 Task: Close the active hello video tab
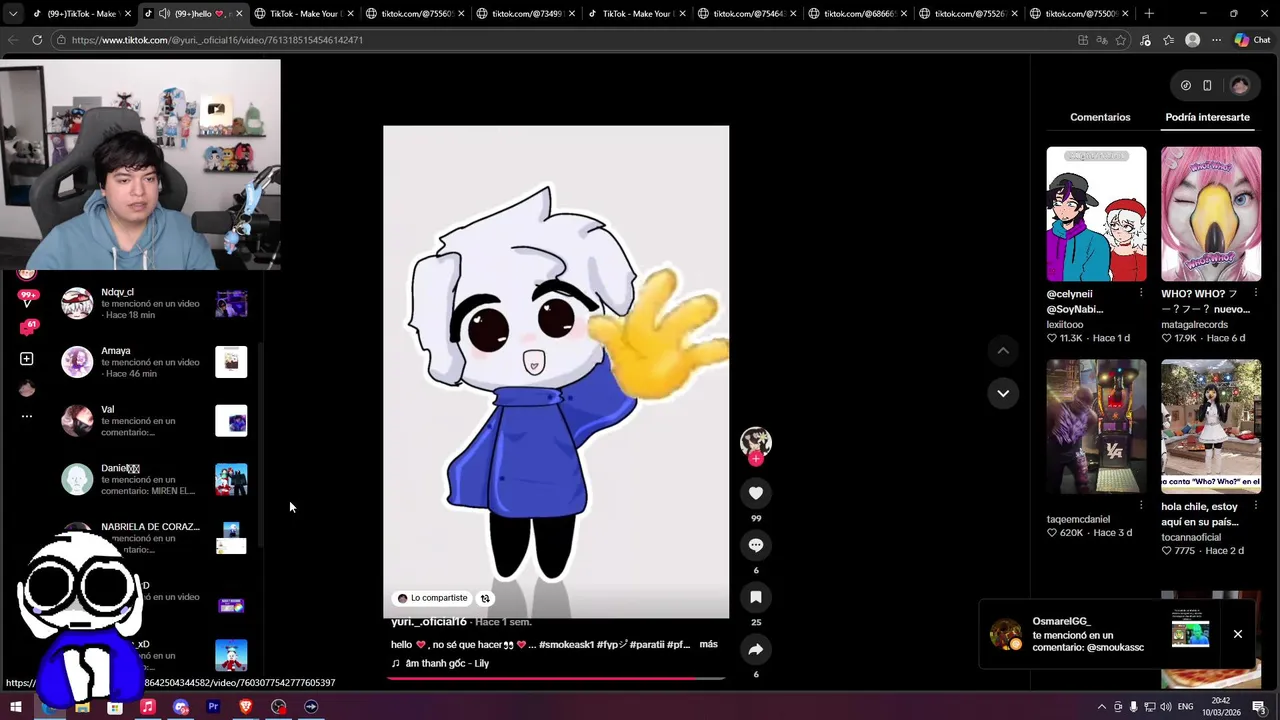click(239, 14)
